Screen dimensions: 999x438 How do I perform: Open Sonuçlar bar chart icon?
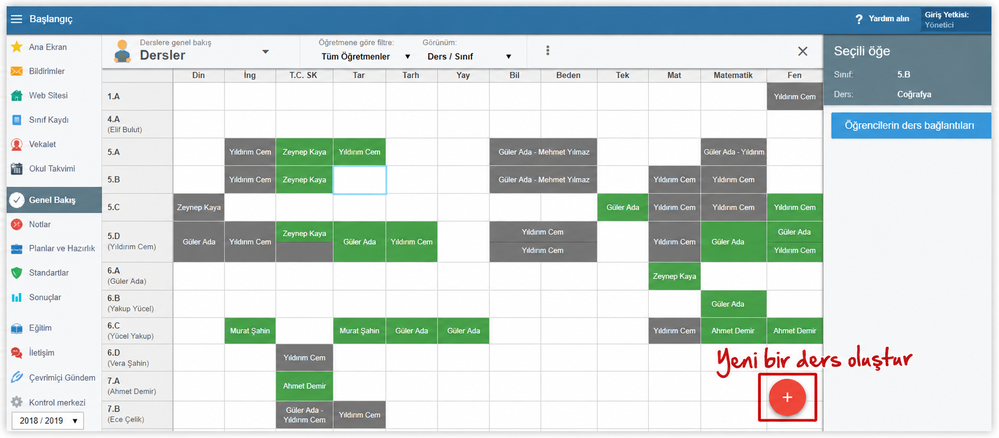(17, 297)
